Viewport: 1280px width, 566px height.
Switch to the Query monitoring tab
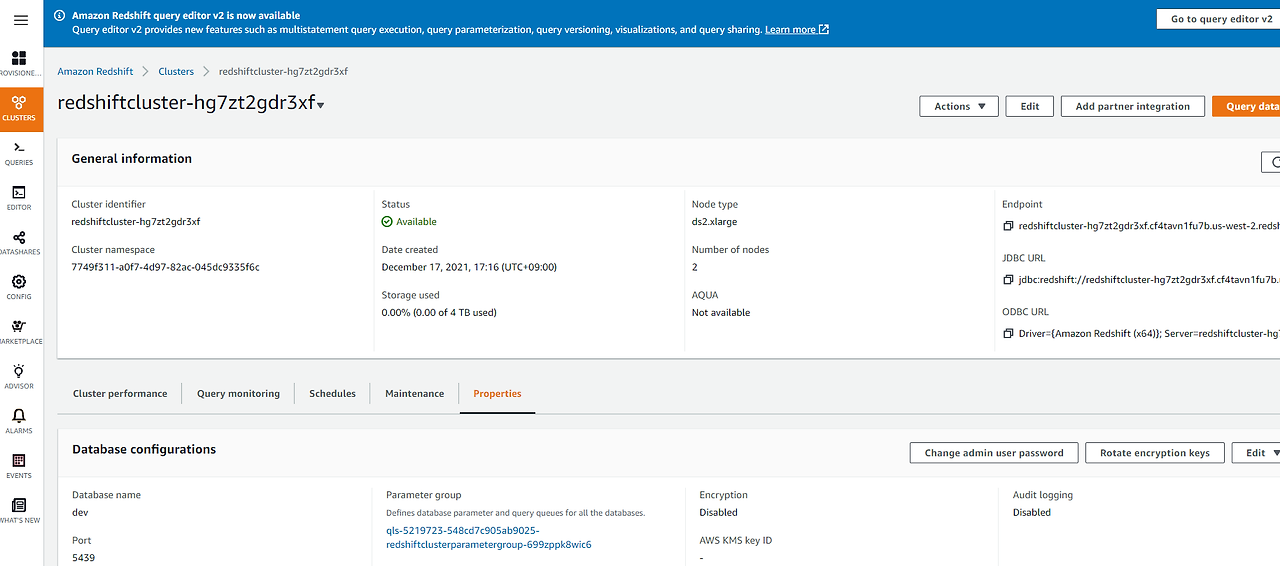pyautogui.click(x=238, y=394)
